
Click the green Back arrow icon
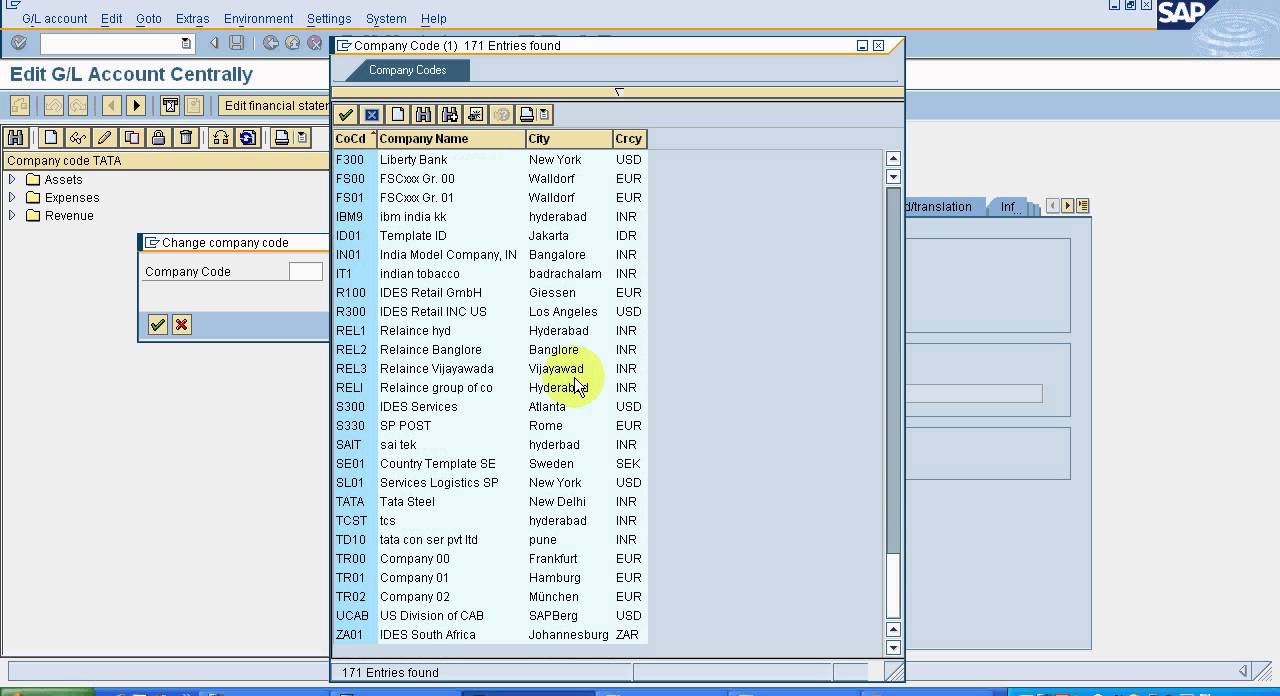(271, 43)
